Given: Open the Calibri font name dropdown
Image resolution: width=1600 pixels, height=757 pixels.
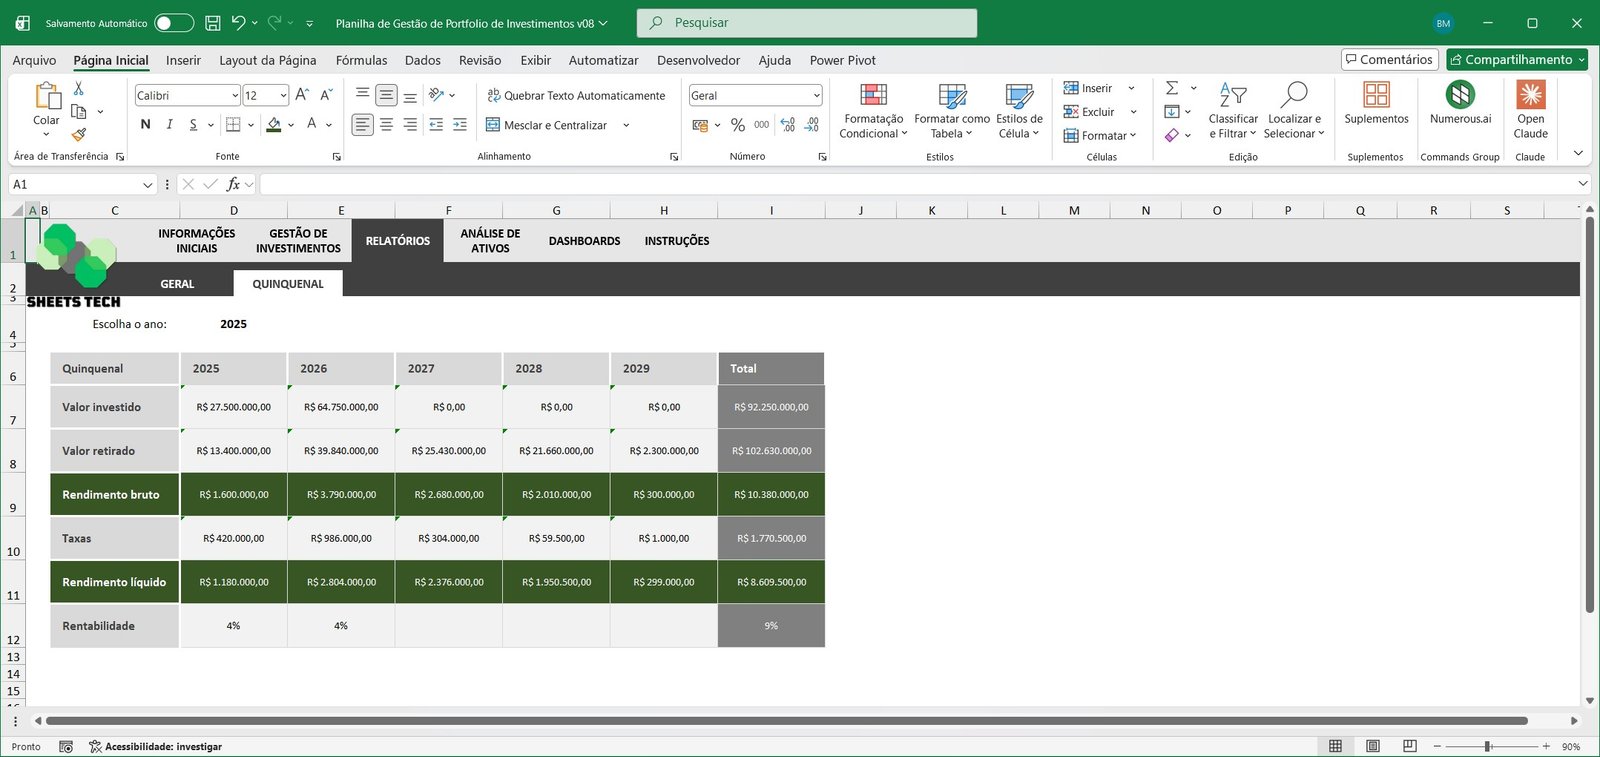Looking at the screenshot, I should 235,96.
